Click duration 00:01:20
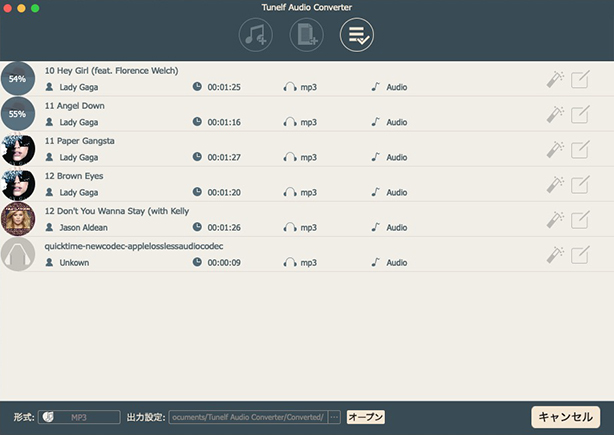 tap(224, 193)
